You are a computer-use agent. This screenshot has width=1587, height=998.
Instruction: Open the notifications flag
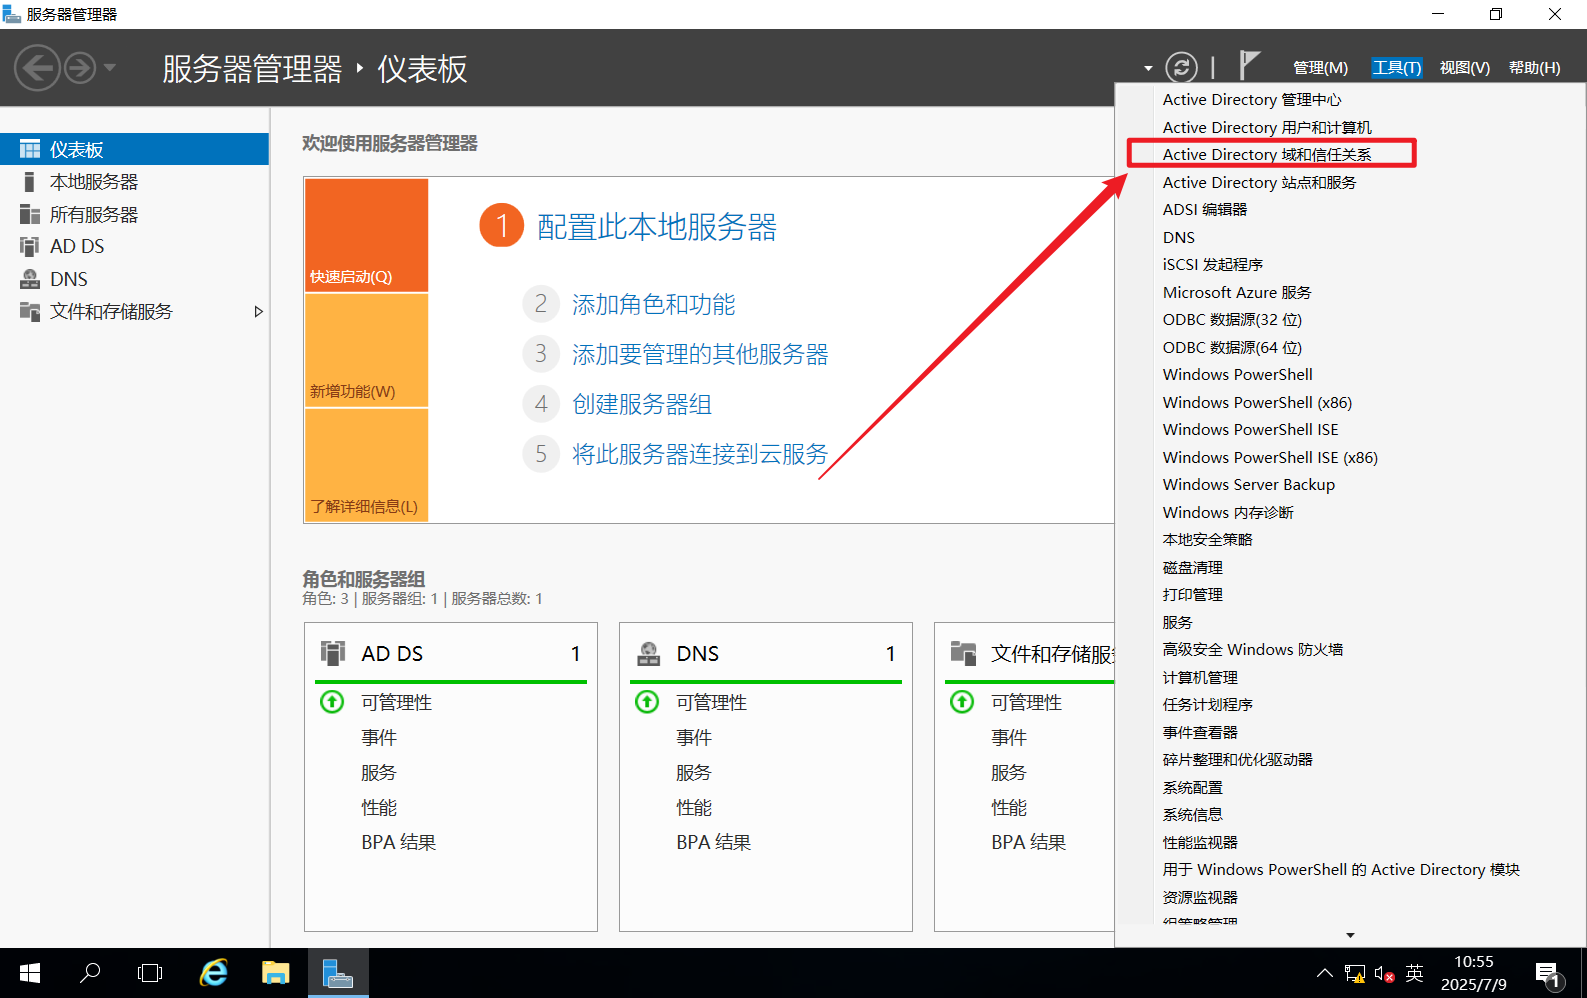1249,65
